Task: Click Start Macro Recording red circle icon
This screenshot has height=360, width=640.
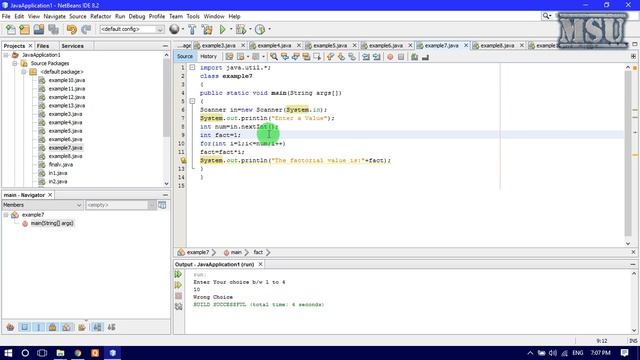Action: click(390, 57)
